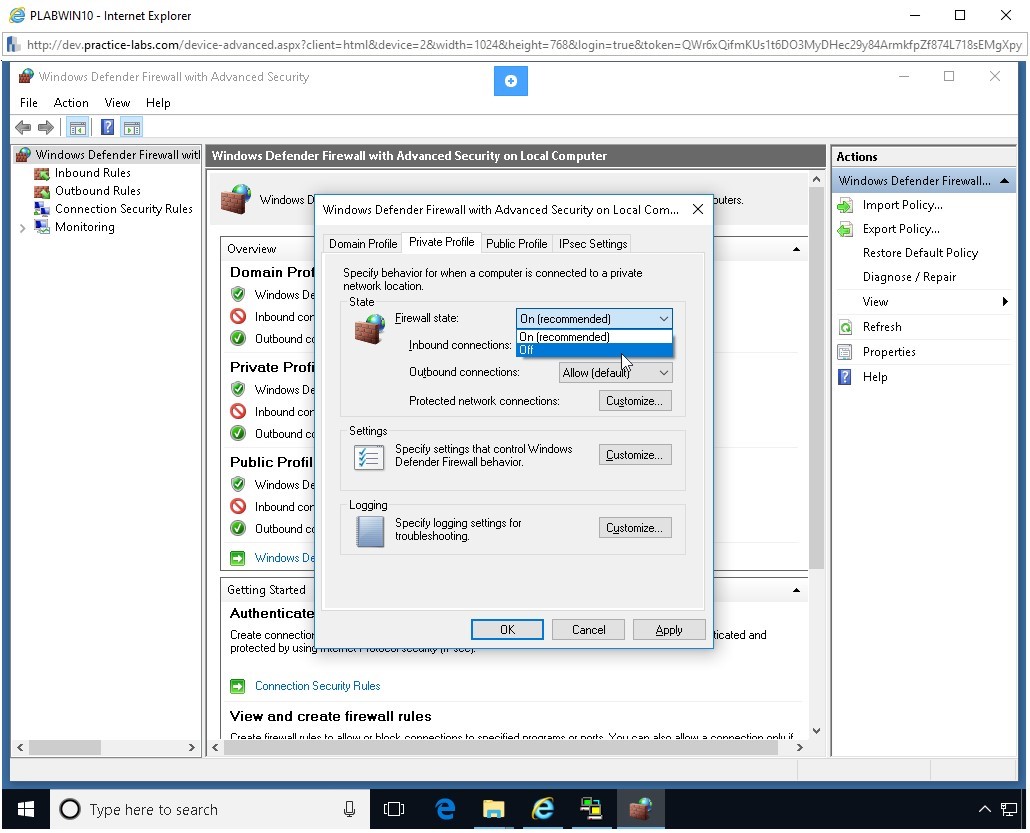Viewport: 1030px width, 833px height.
Task: Click the Apply button
Action: pos(668,630)
